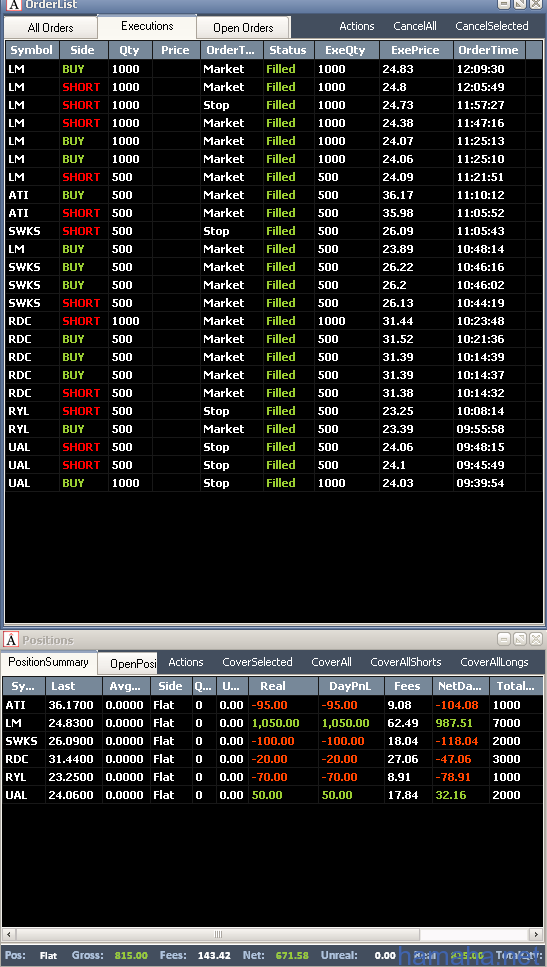Click the horizontal scrollbar left arrow
Viewport: 547px width, 967px height.
[x=9, y=934]
